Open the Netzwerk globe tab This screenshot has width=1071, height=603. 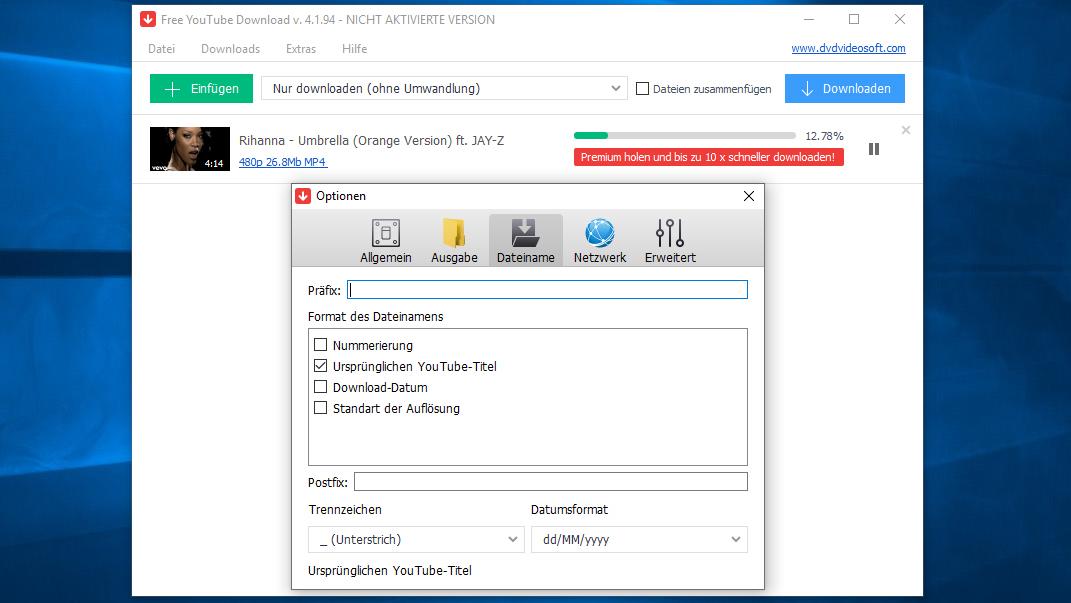point(600,240)
